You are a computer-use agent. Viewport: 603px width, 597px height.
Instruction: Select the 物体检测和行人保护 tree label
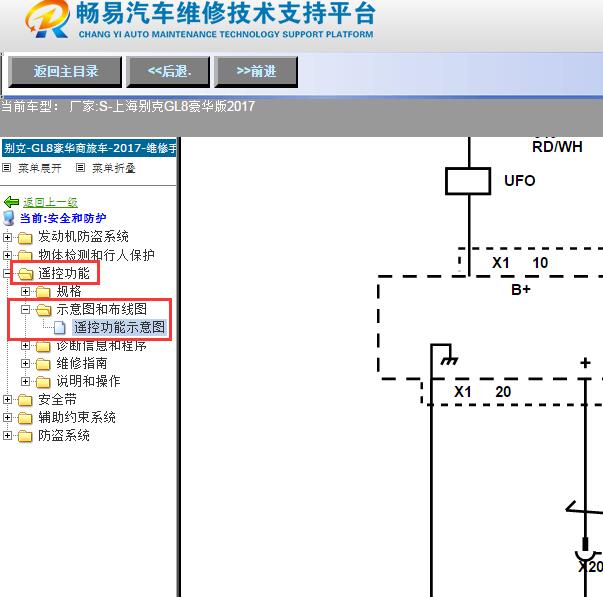(96, 255)
